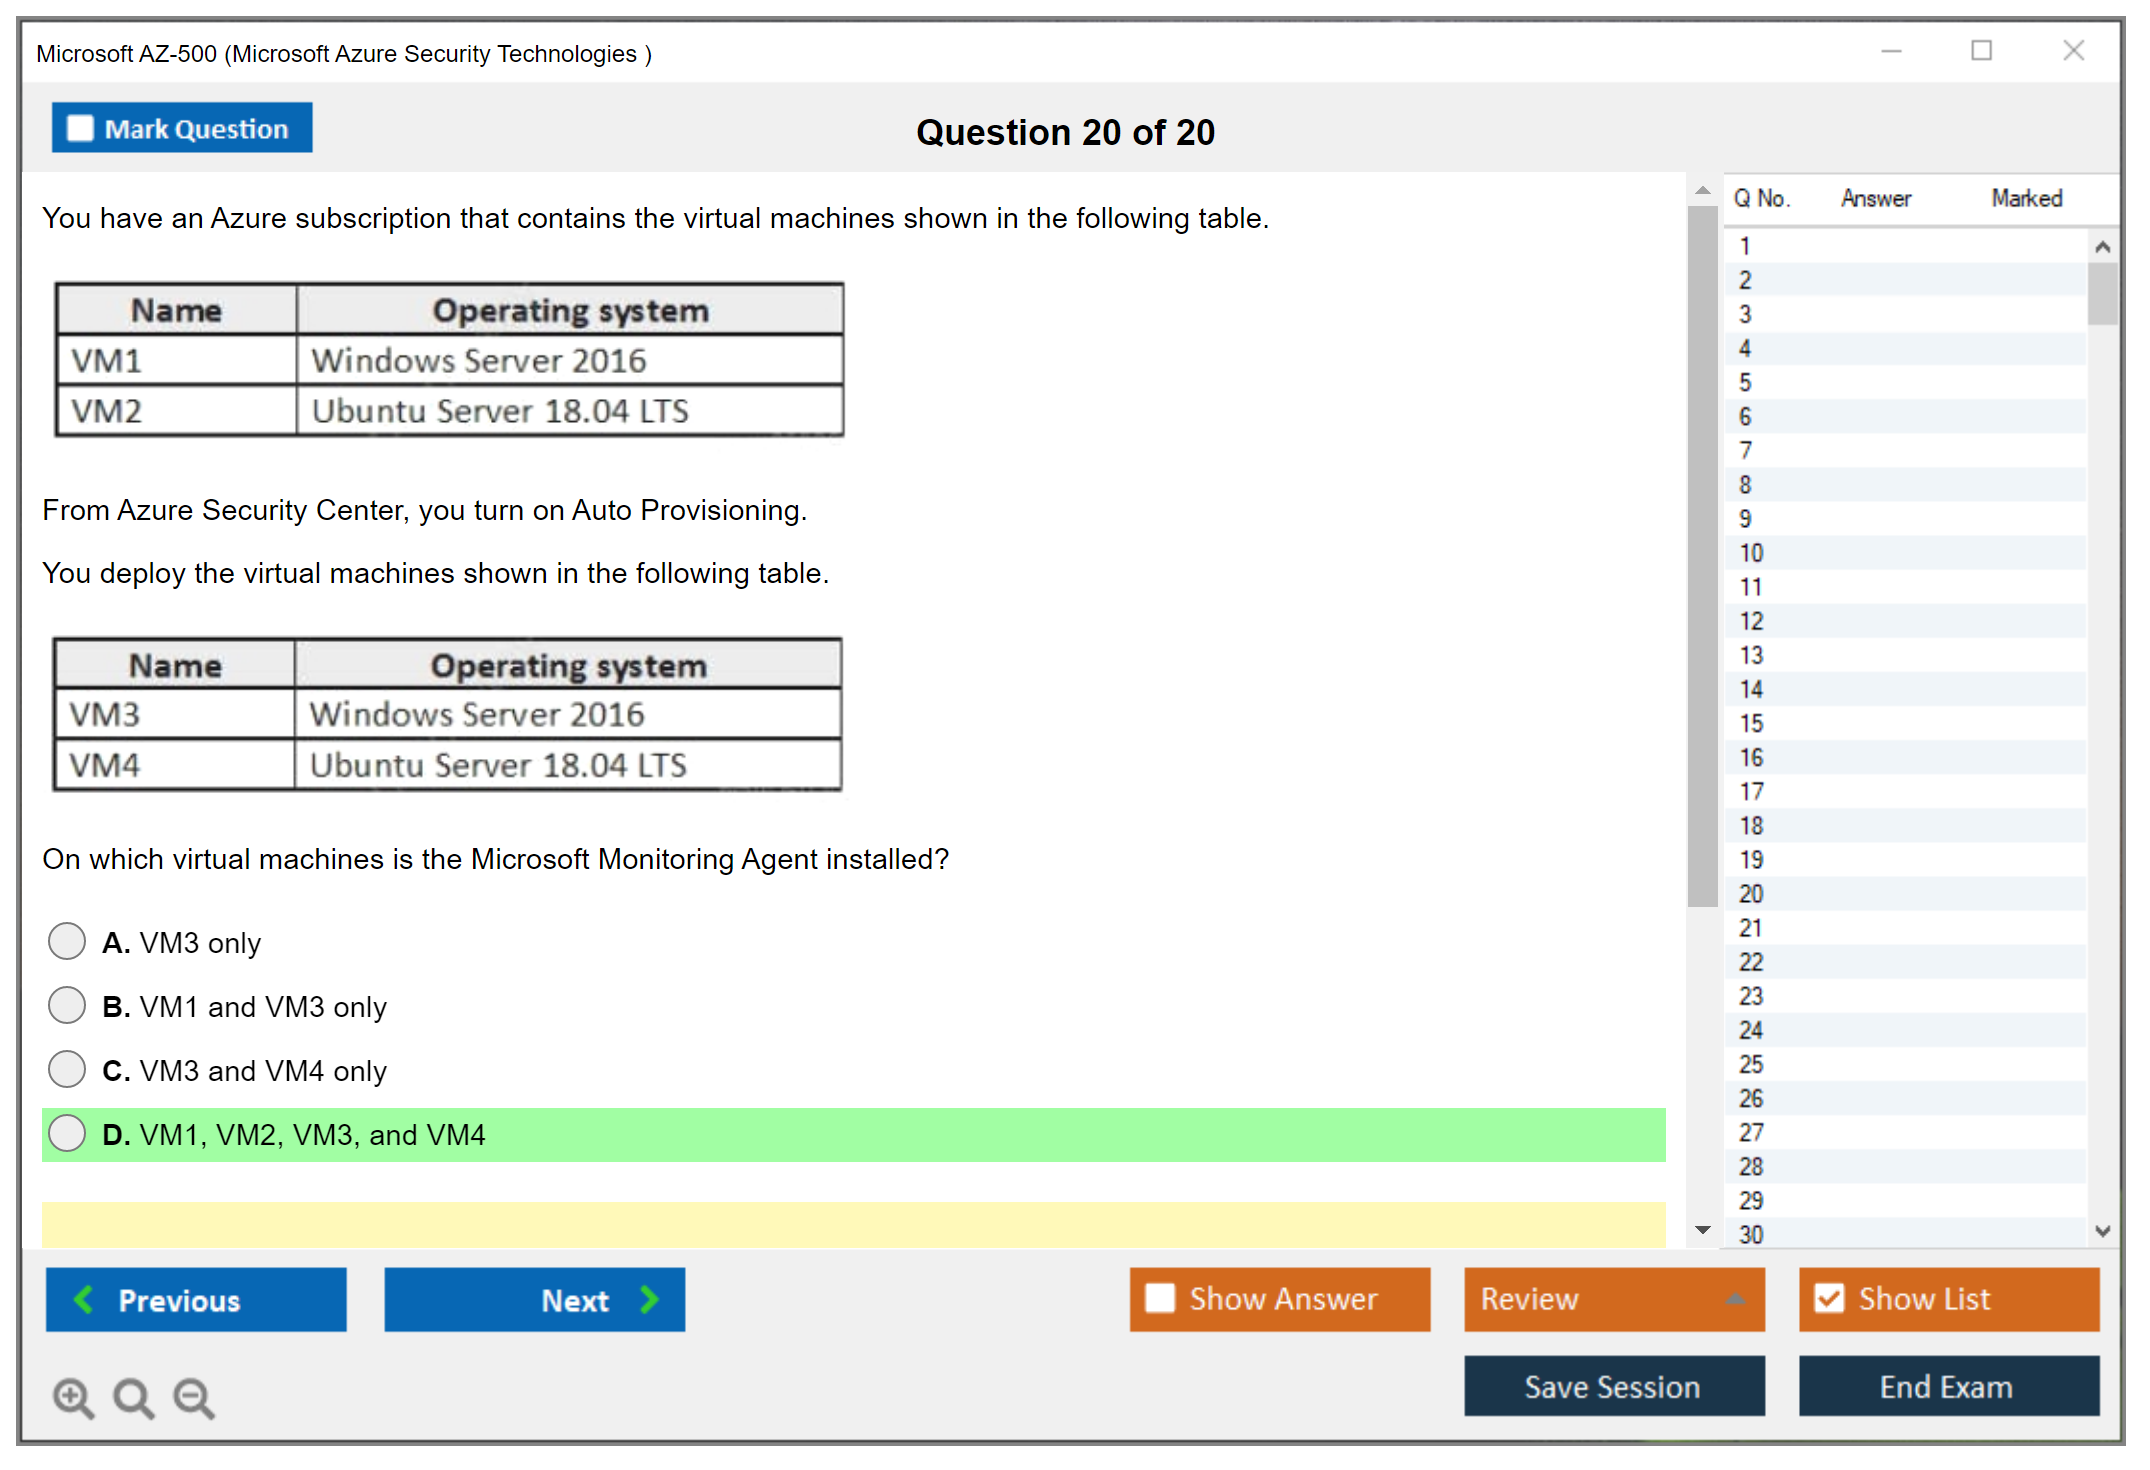This screenshot has width=2150, height=1470.
Task: Tick the Mark Question checkbox
Action: tap(80, 129)
